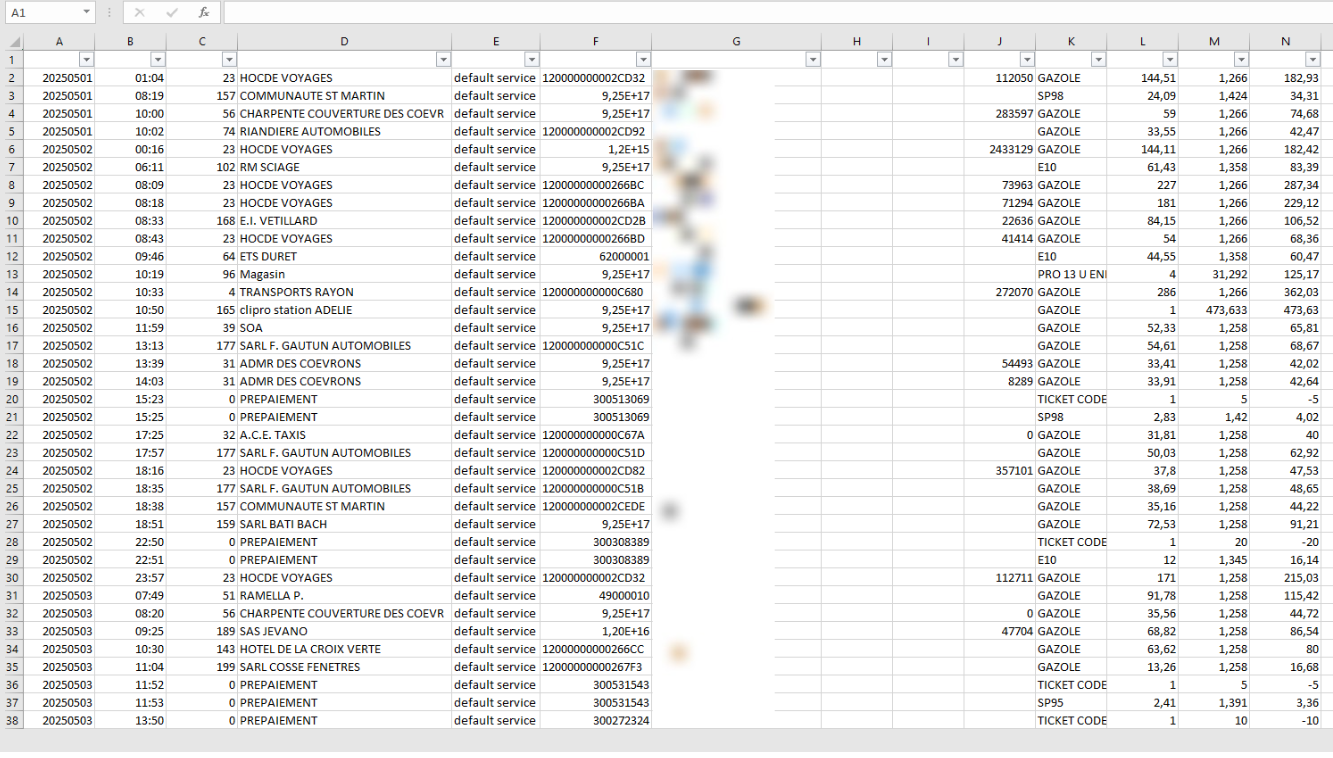Select row 15 by its row header
This screenshot has width=1333, height=758.
(12, 310)
